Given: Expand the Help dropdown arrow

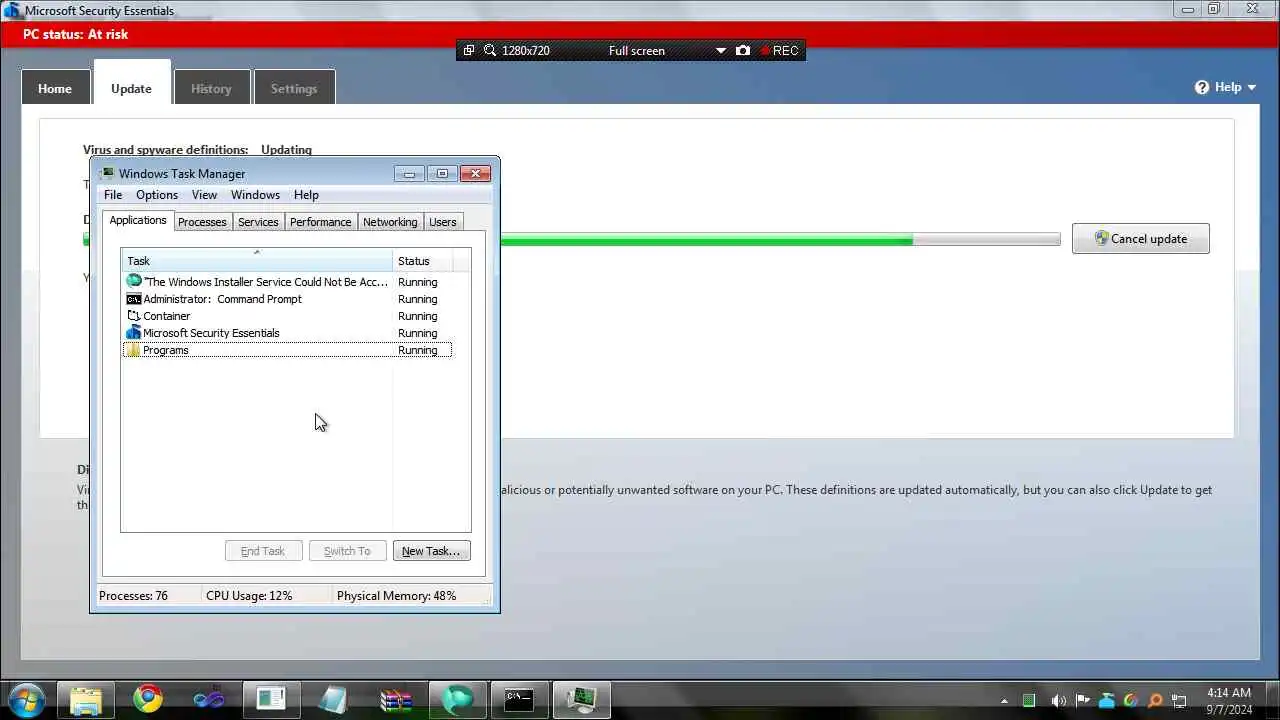Looking at the screenshot, I should click(x=1252, y=88).
